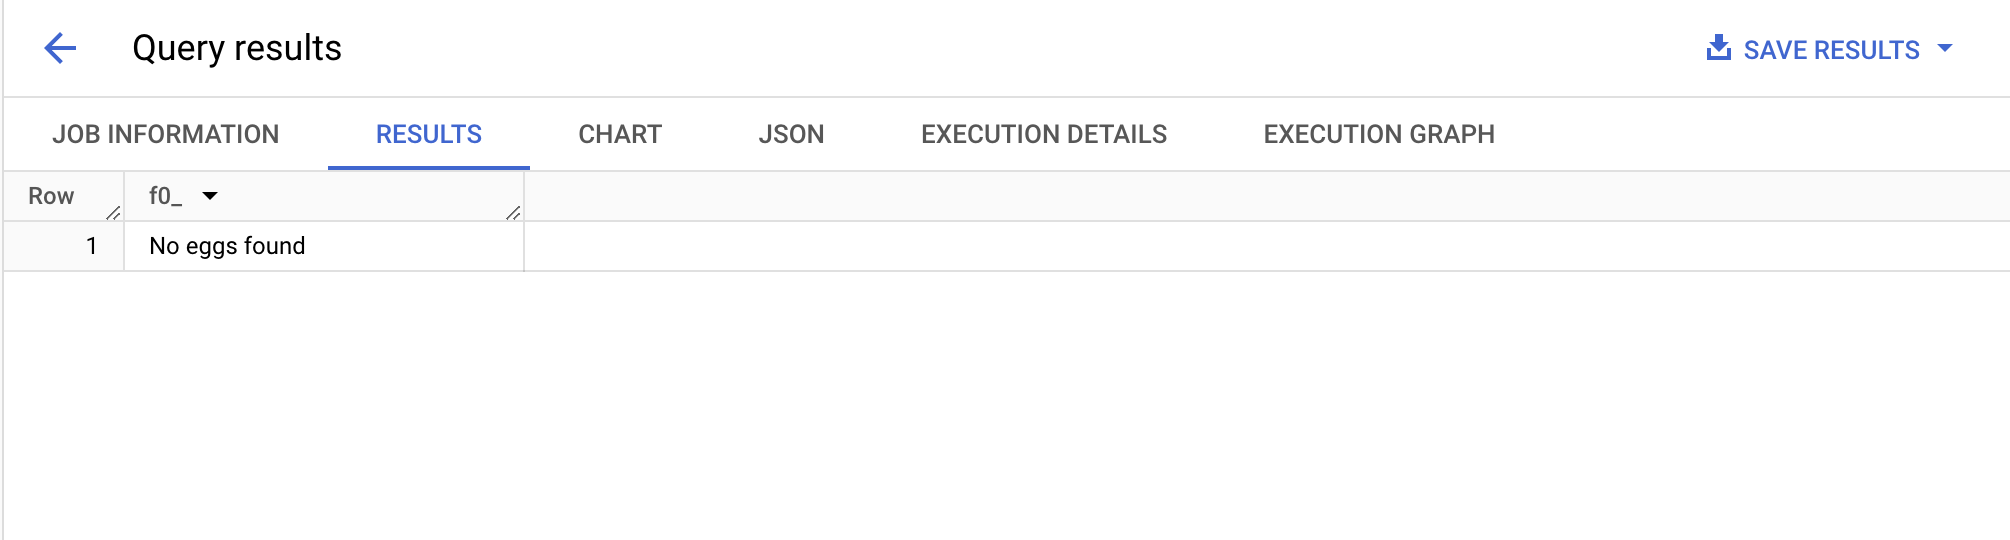Image resolution: width=2010 pixels, height=540 pixels.
Task: Show the Execution Graph tab
Action: click(1379, 134)
